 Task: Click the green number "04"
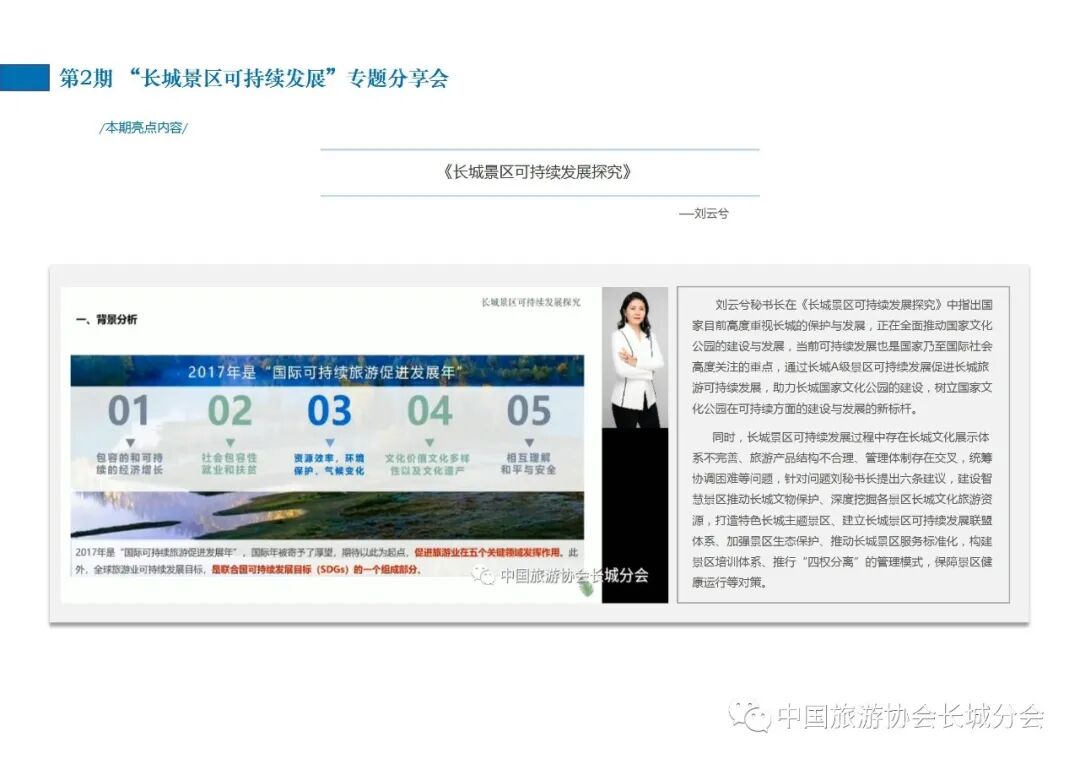[x=430, y=411]
